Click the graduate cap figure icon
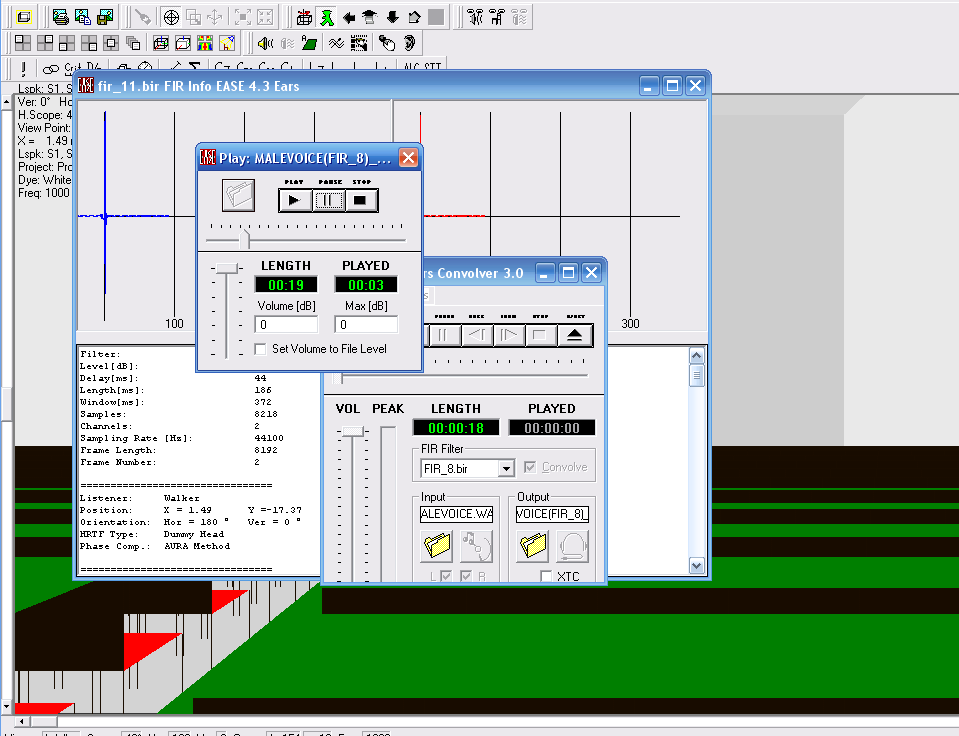The width and height of the screenshot is (959, 736). click(369, 17)
